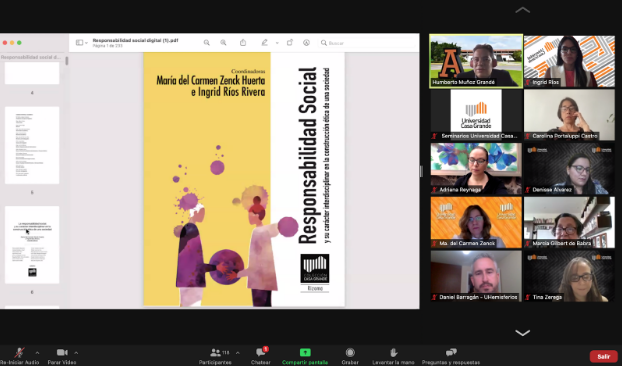The image size is (622, 366).
Task: Select Adriana Reynaga video tile
Action: [x=476, y=169]
